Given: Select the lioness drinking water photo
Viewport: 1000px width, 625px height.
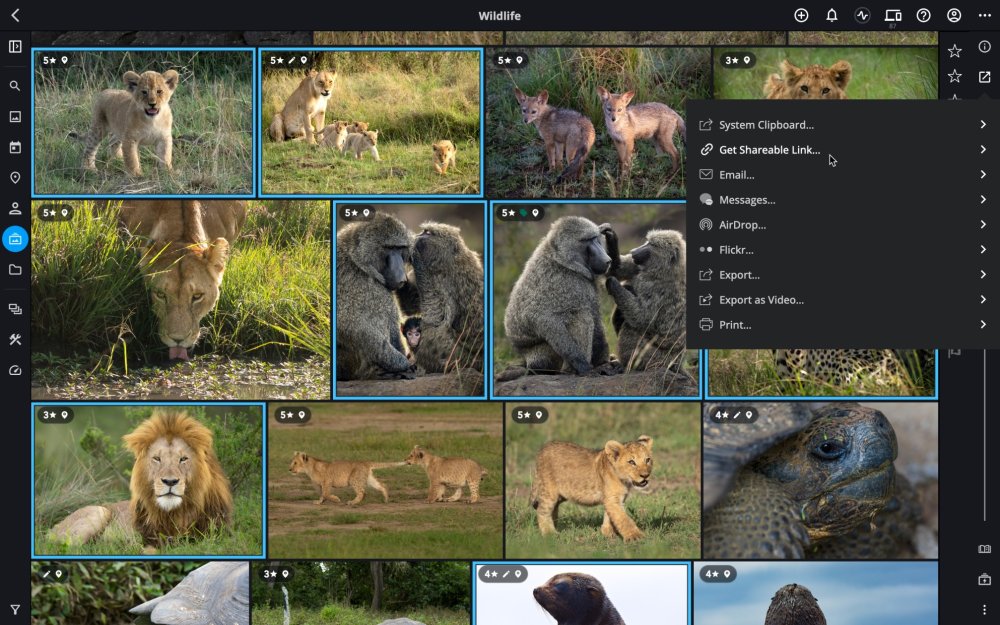Looking at the screenshot, I should [x=180, y=300].
